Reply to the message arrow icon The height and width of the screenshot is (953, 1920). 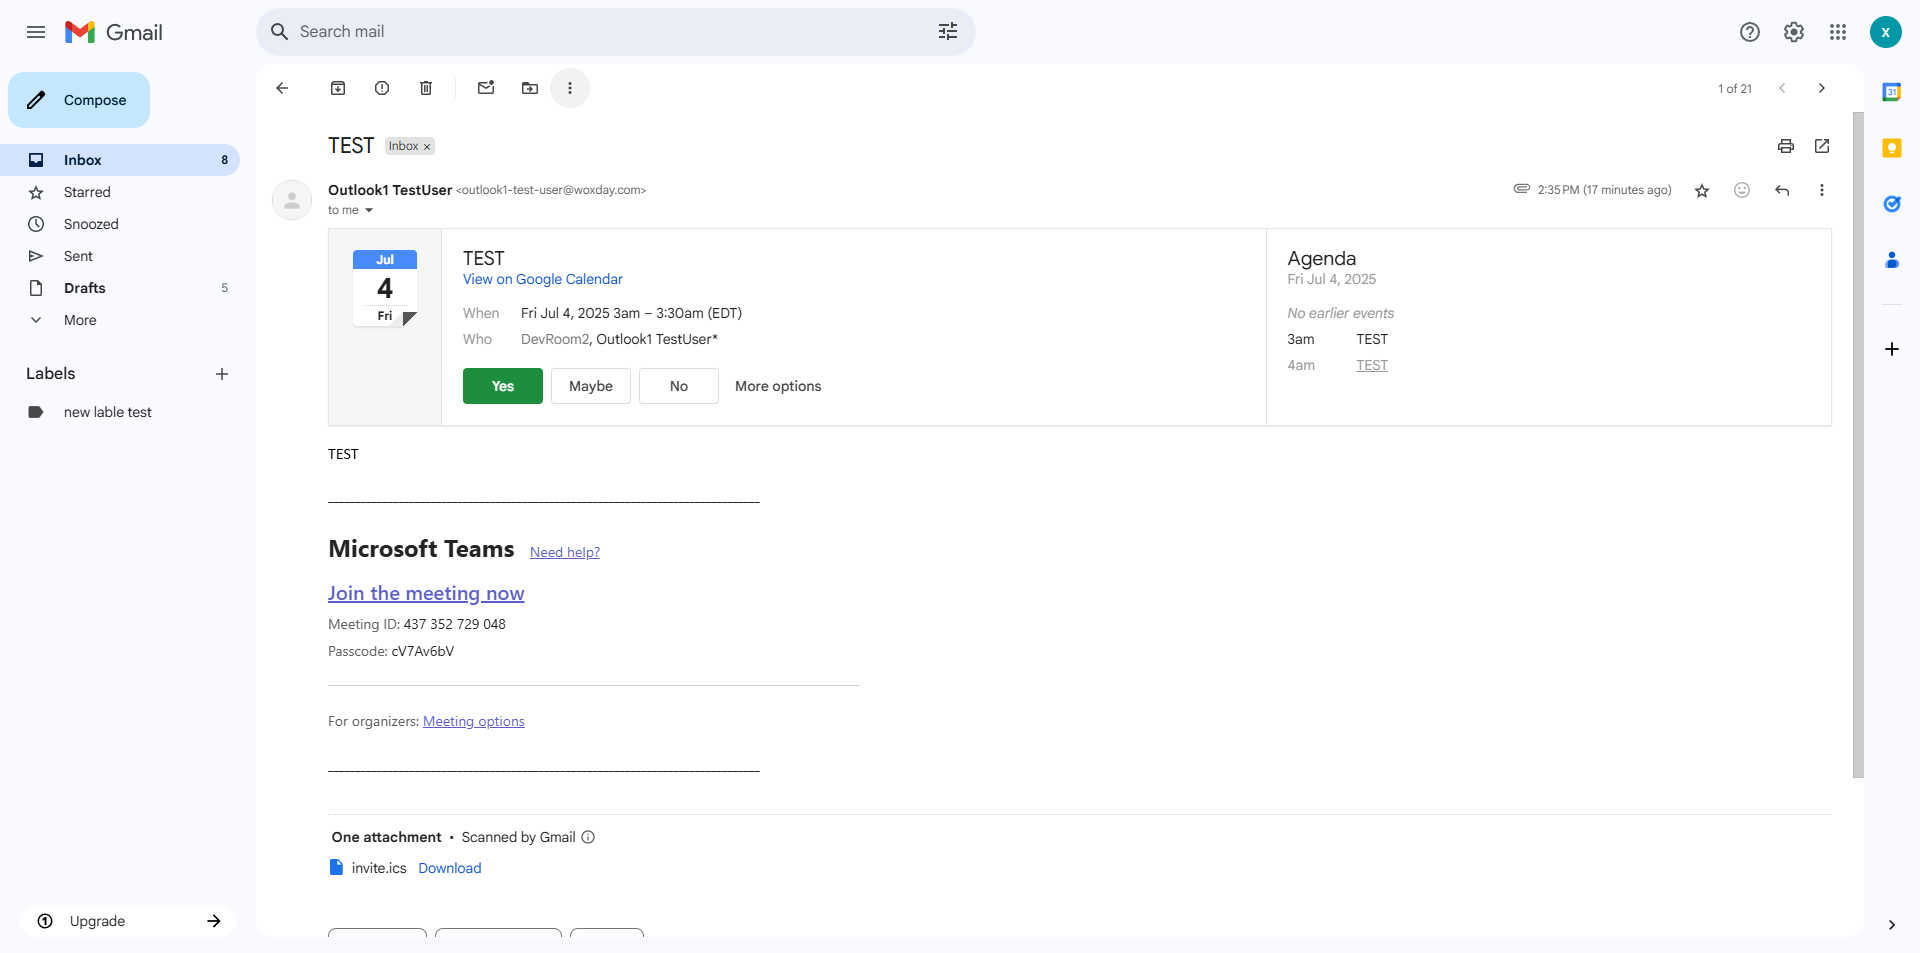[x=1781, y=190]
